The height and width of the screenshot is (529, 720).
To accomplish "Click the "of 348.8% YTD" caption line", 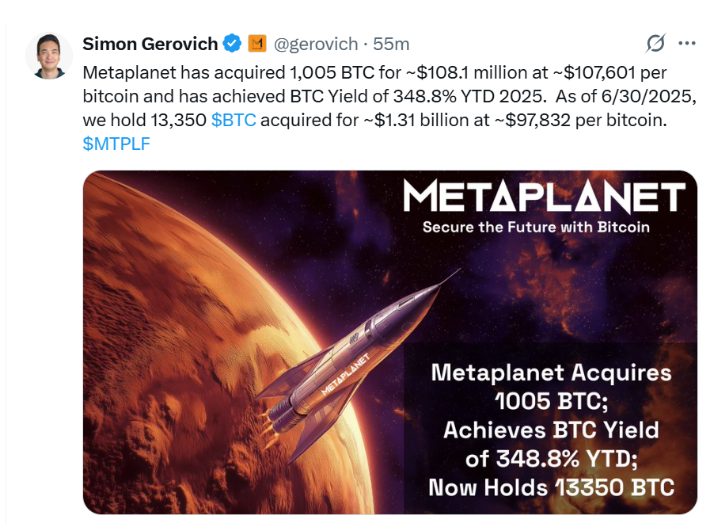I will pos(551,459).
